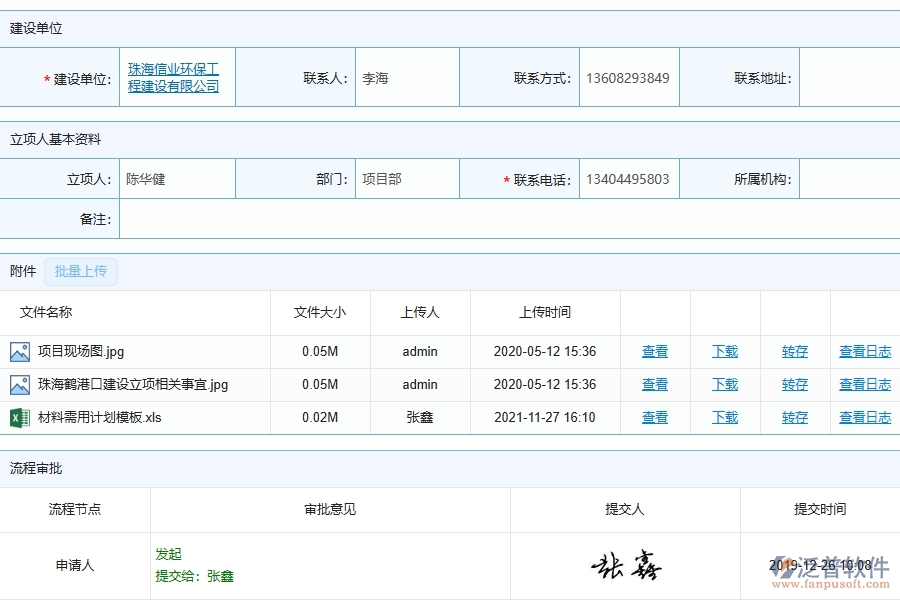
Task: Open 查看日志 for 项目现场图.jpg
Action: 864,351
